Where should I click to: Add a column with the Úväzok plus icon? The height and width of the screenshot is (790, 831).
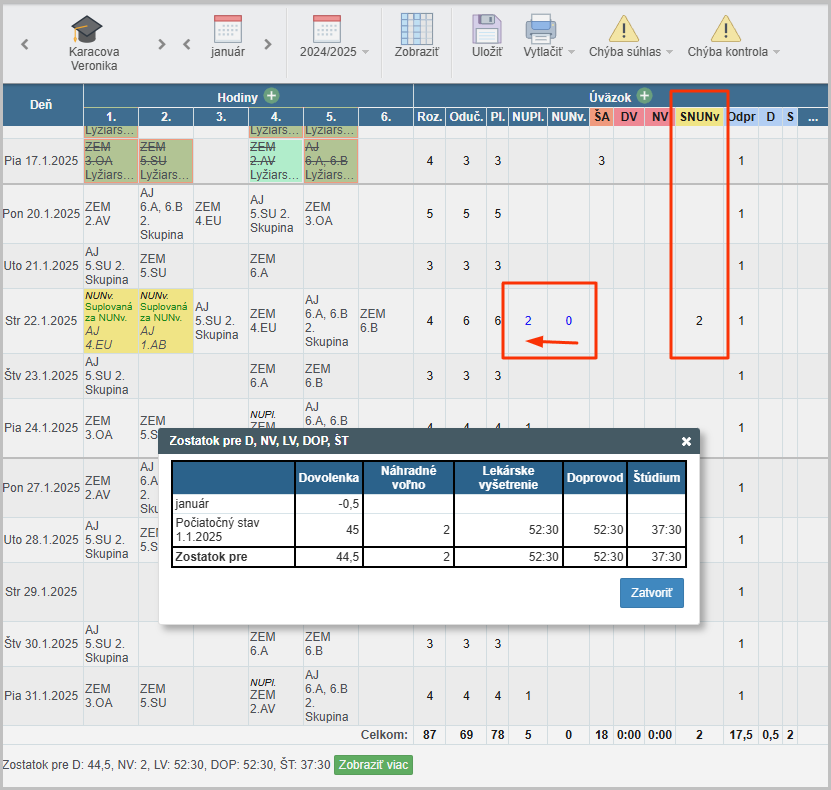644,96
